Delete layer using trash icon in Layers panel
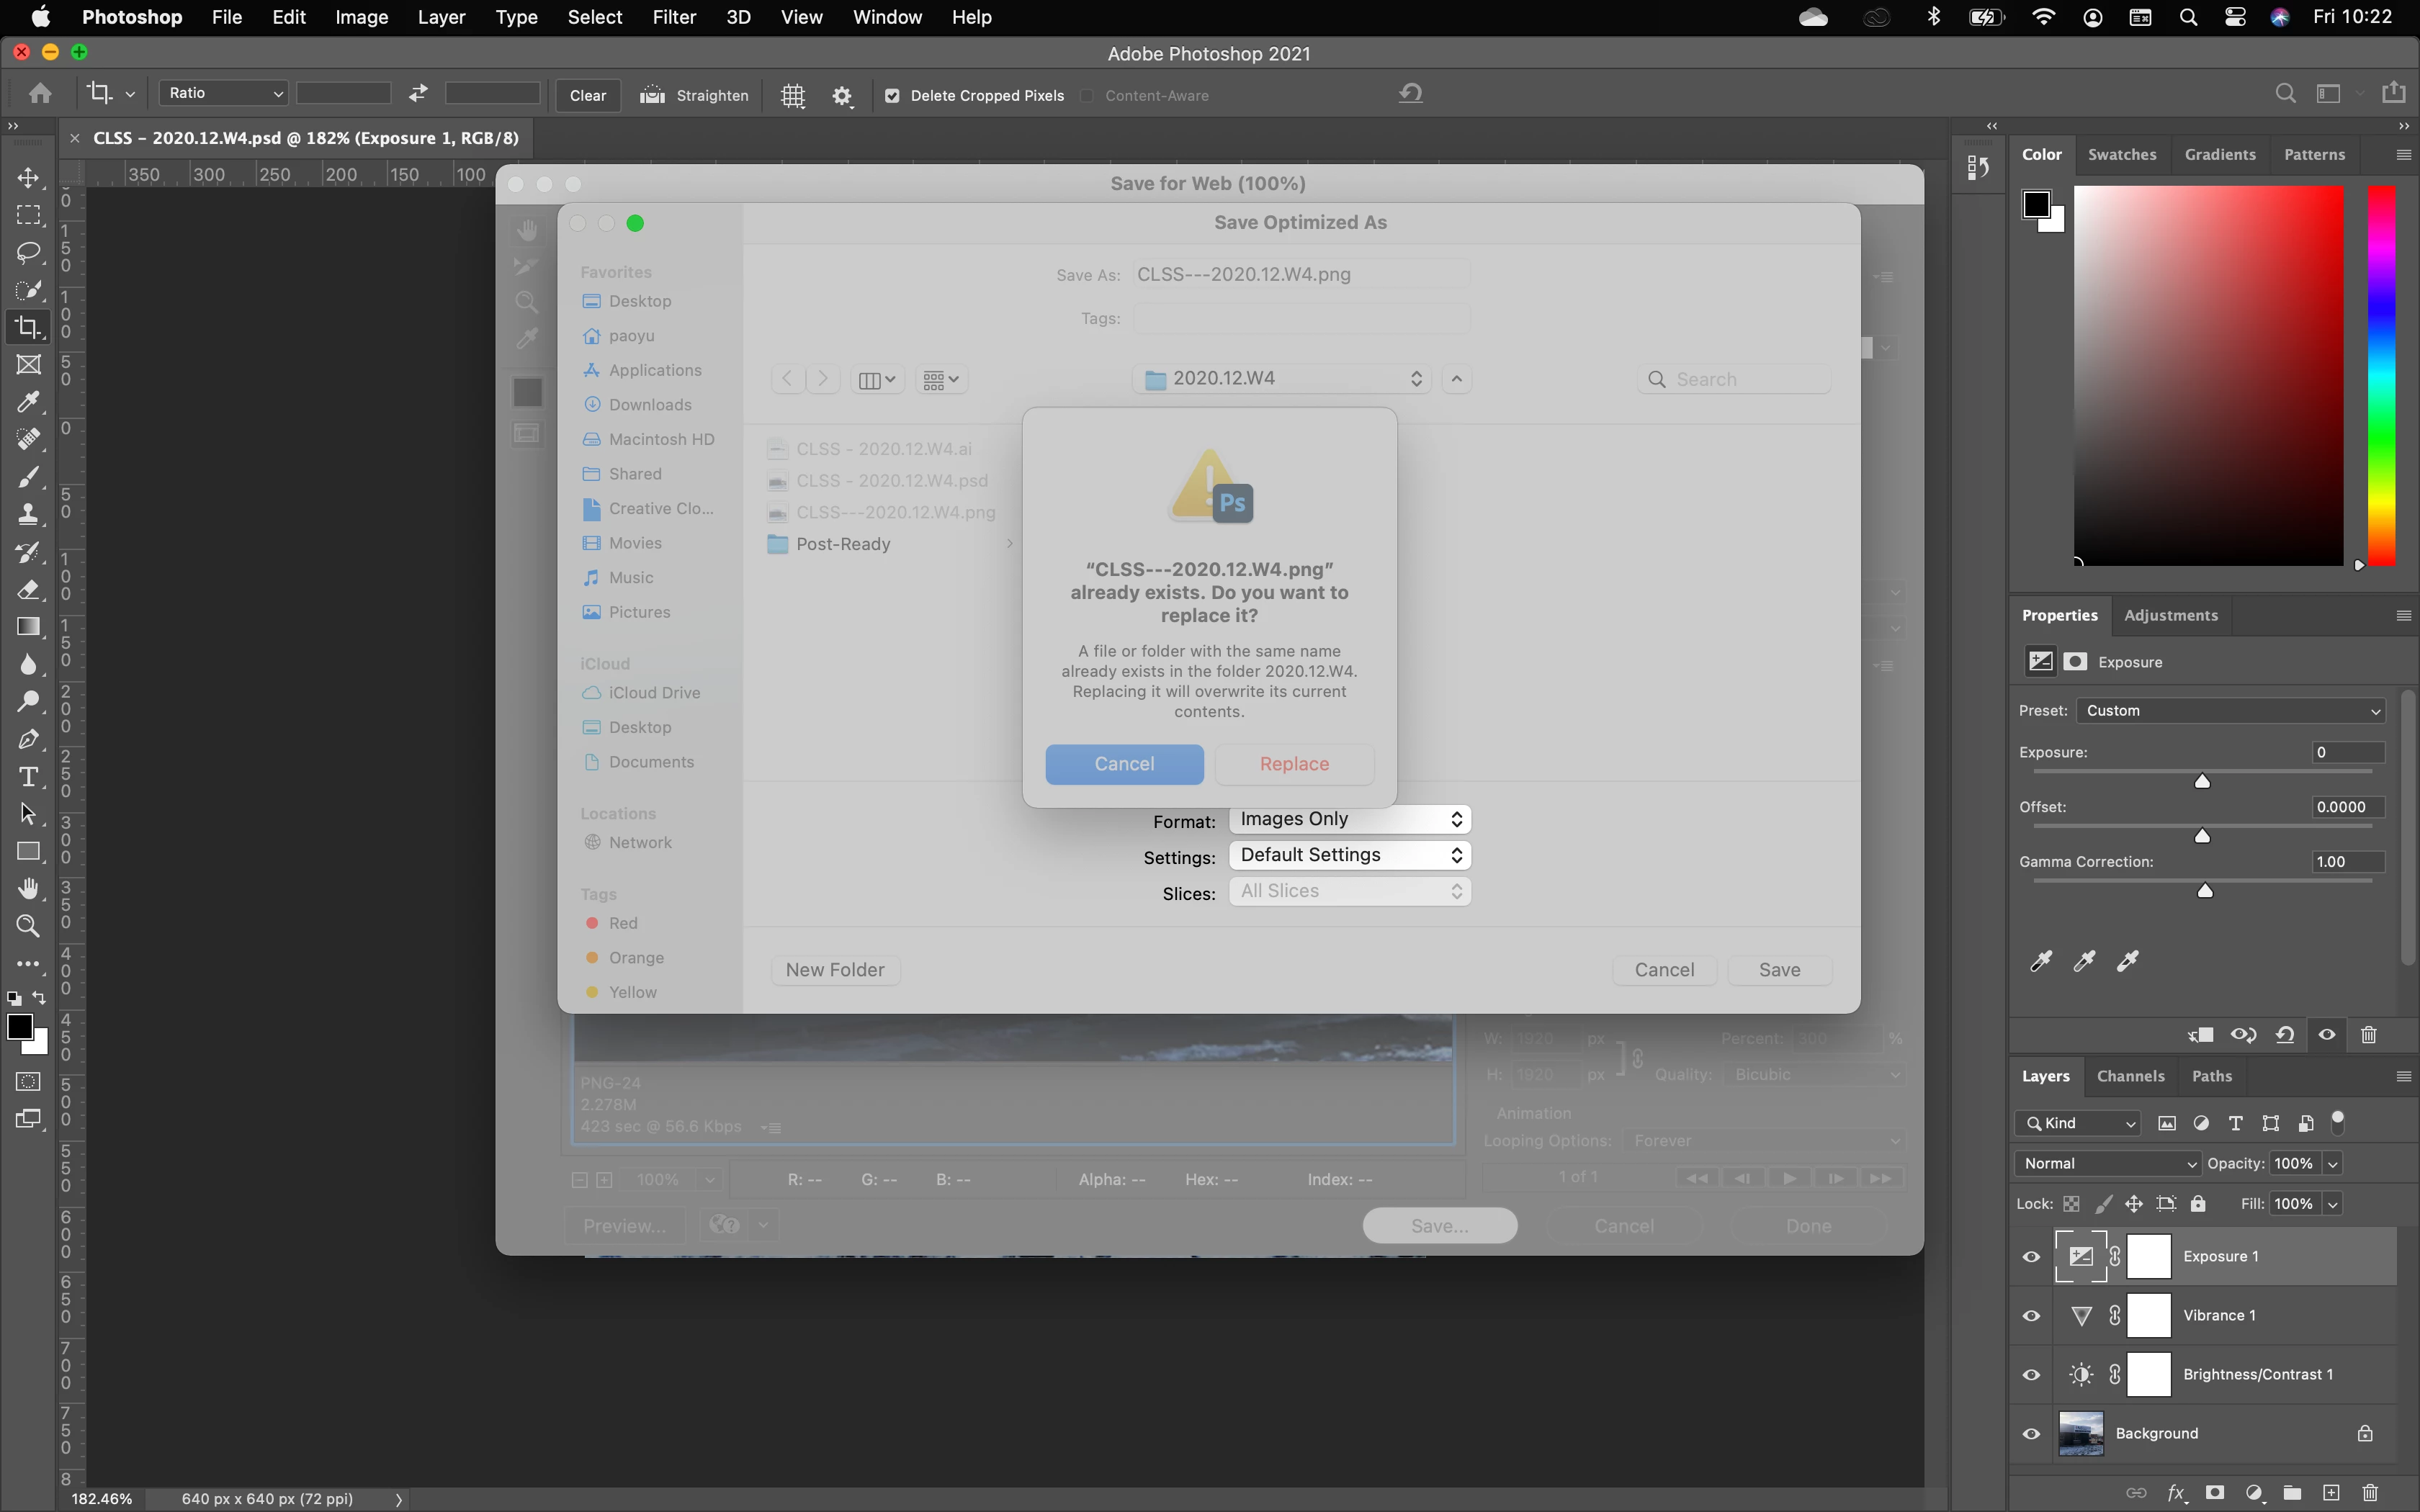 point(2369,1493)
